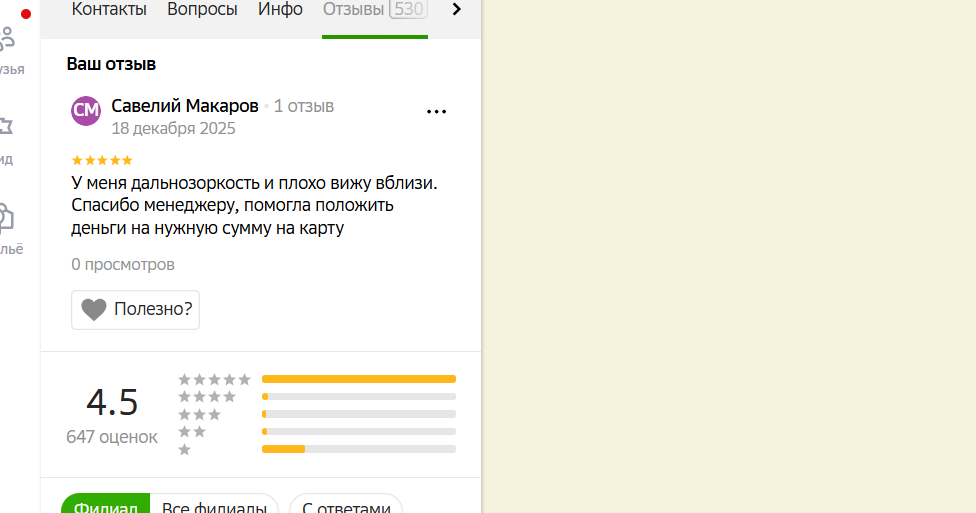Open the Инфо tab
The image size is (976, 513).
tap(280, 9)
